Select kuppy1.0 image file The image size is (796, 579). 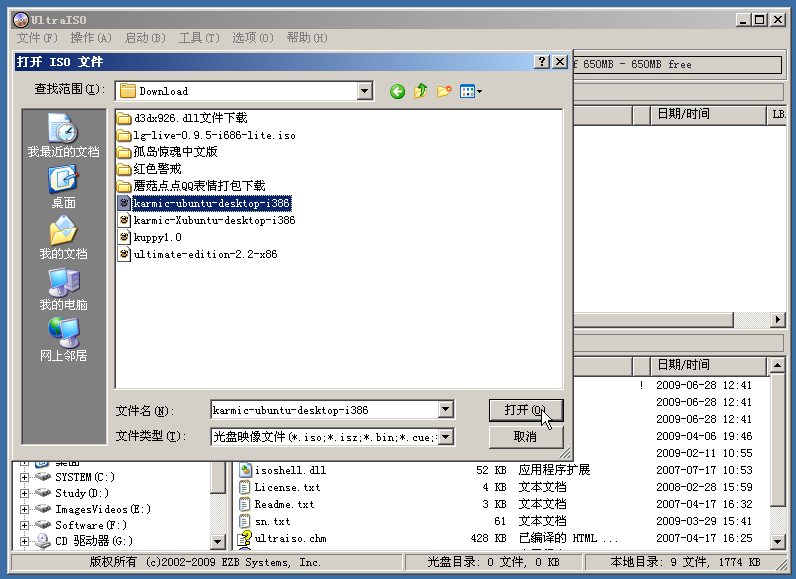pyautogui.click(x=150, y=237)
